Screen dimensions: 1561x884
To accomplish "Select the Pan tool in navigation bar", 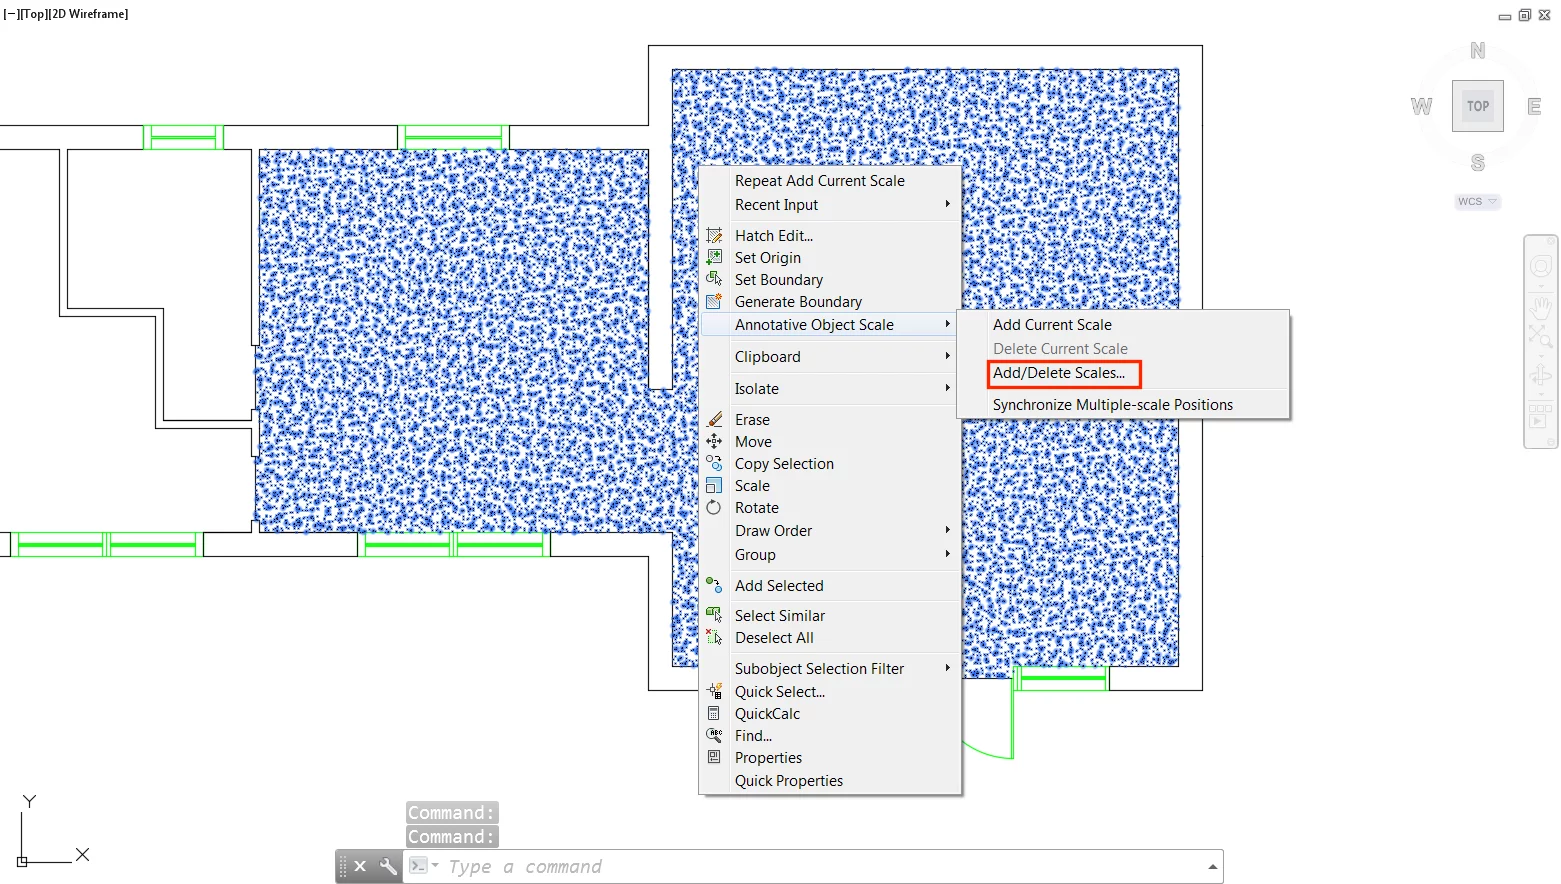I will pos(1540,307).
